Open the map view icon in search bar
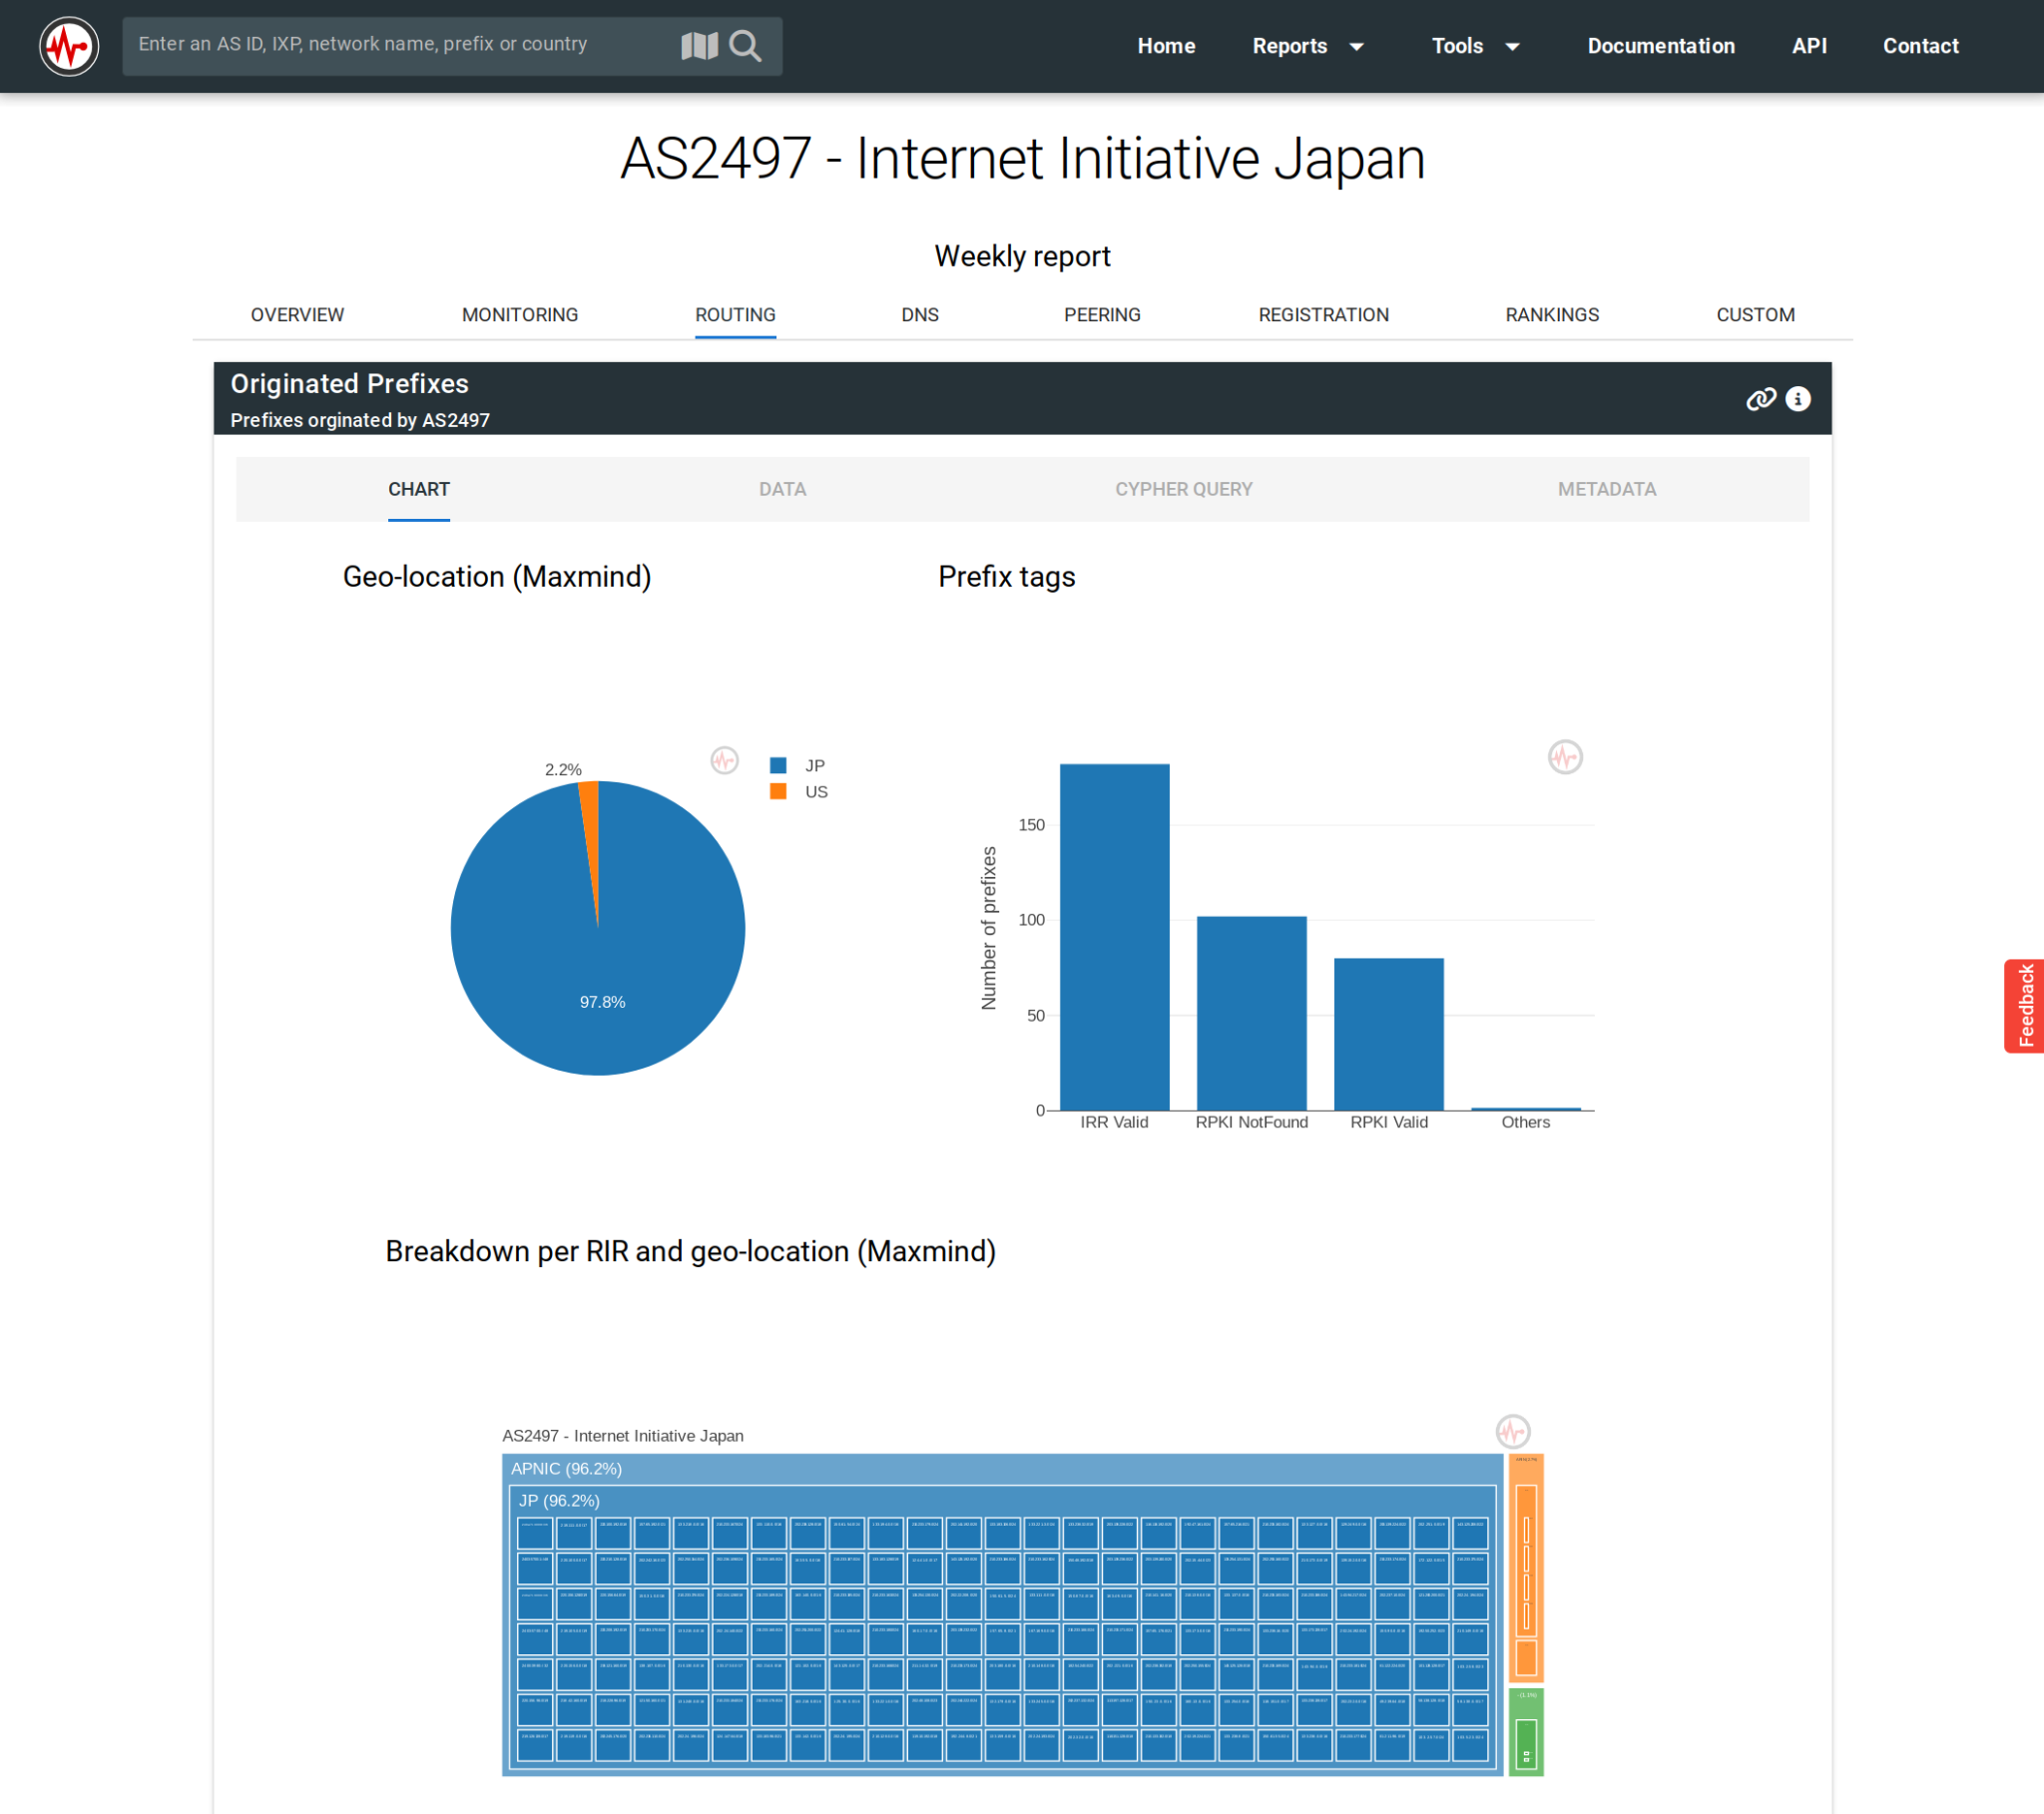 [699, 46]
